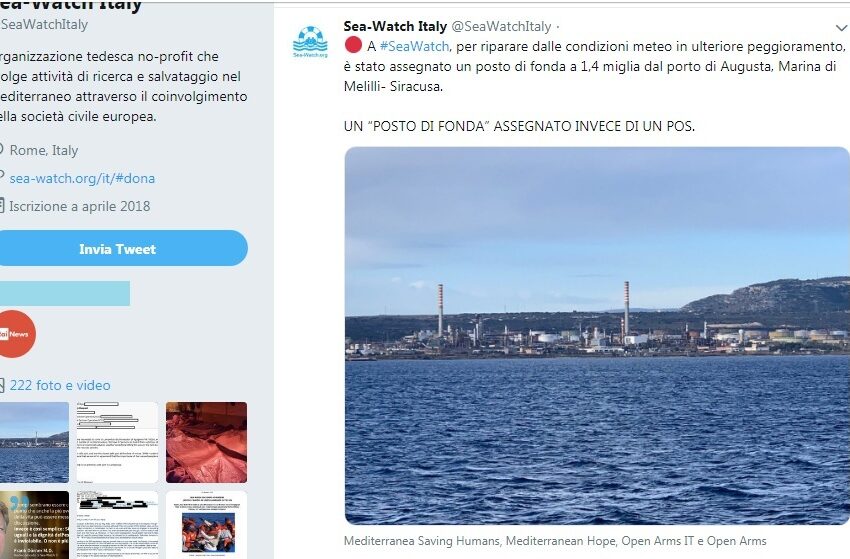
Task: Open the red blanket photo thumbnail
Action: (x=207, y=442)
